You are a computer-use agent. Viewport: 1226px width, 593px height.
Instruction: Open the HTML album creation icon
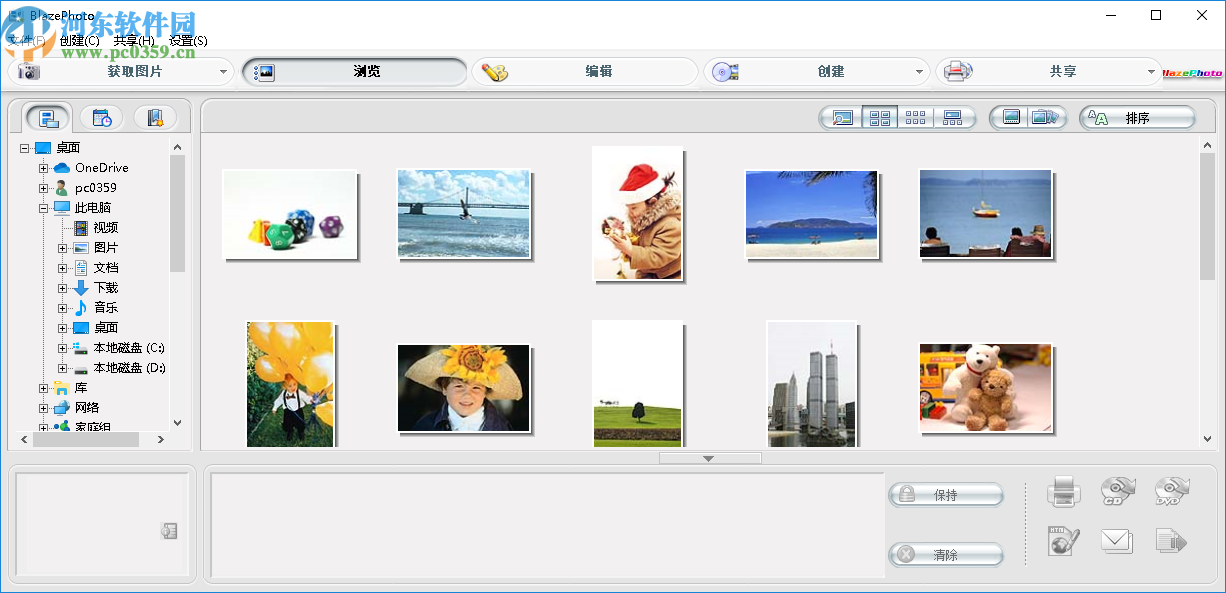pyautogui.click(x=1063, y=542)
